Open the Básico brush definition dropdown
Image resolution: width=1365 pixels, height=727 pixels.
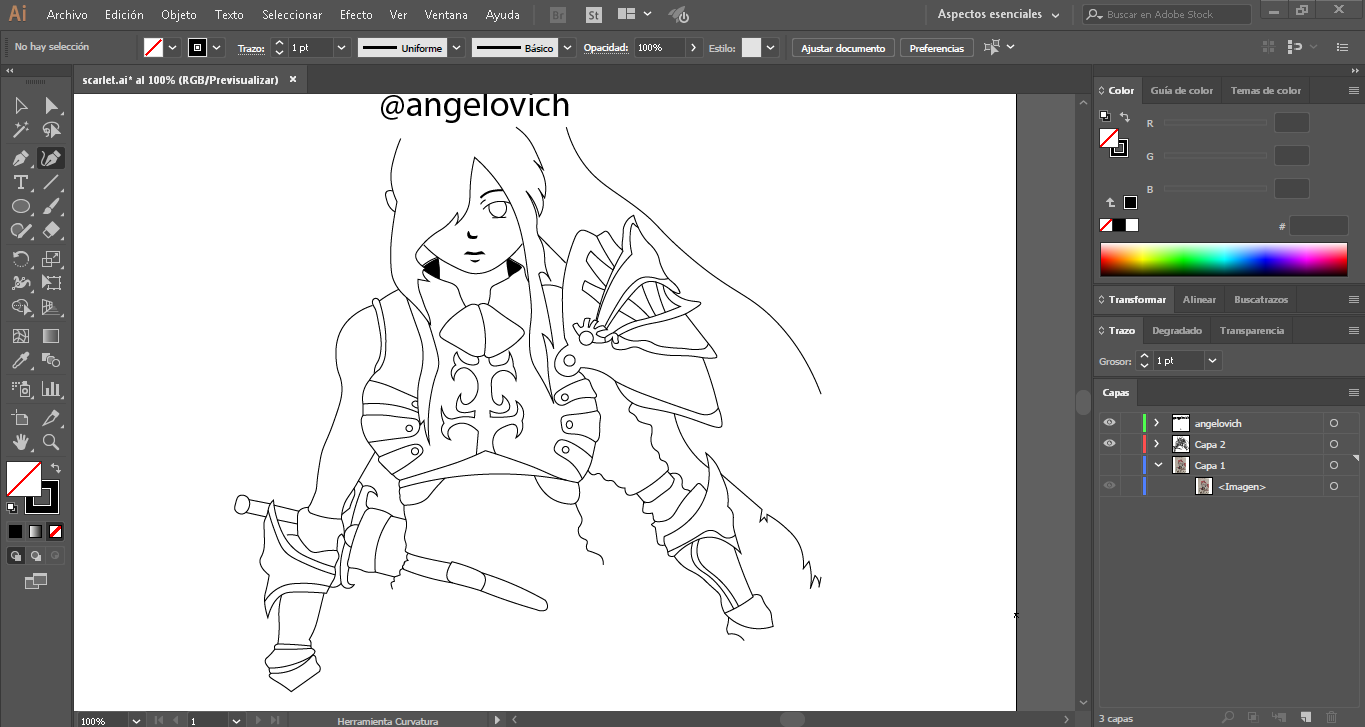coord(568,48)
